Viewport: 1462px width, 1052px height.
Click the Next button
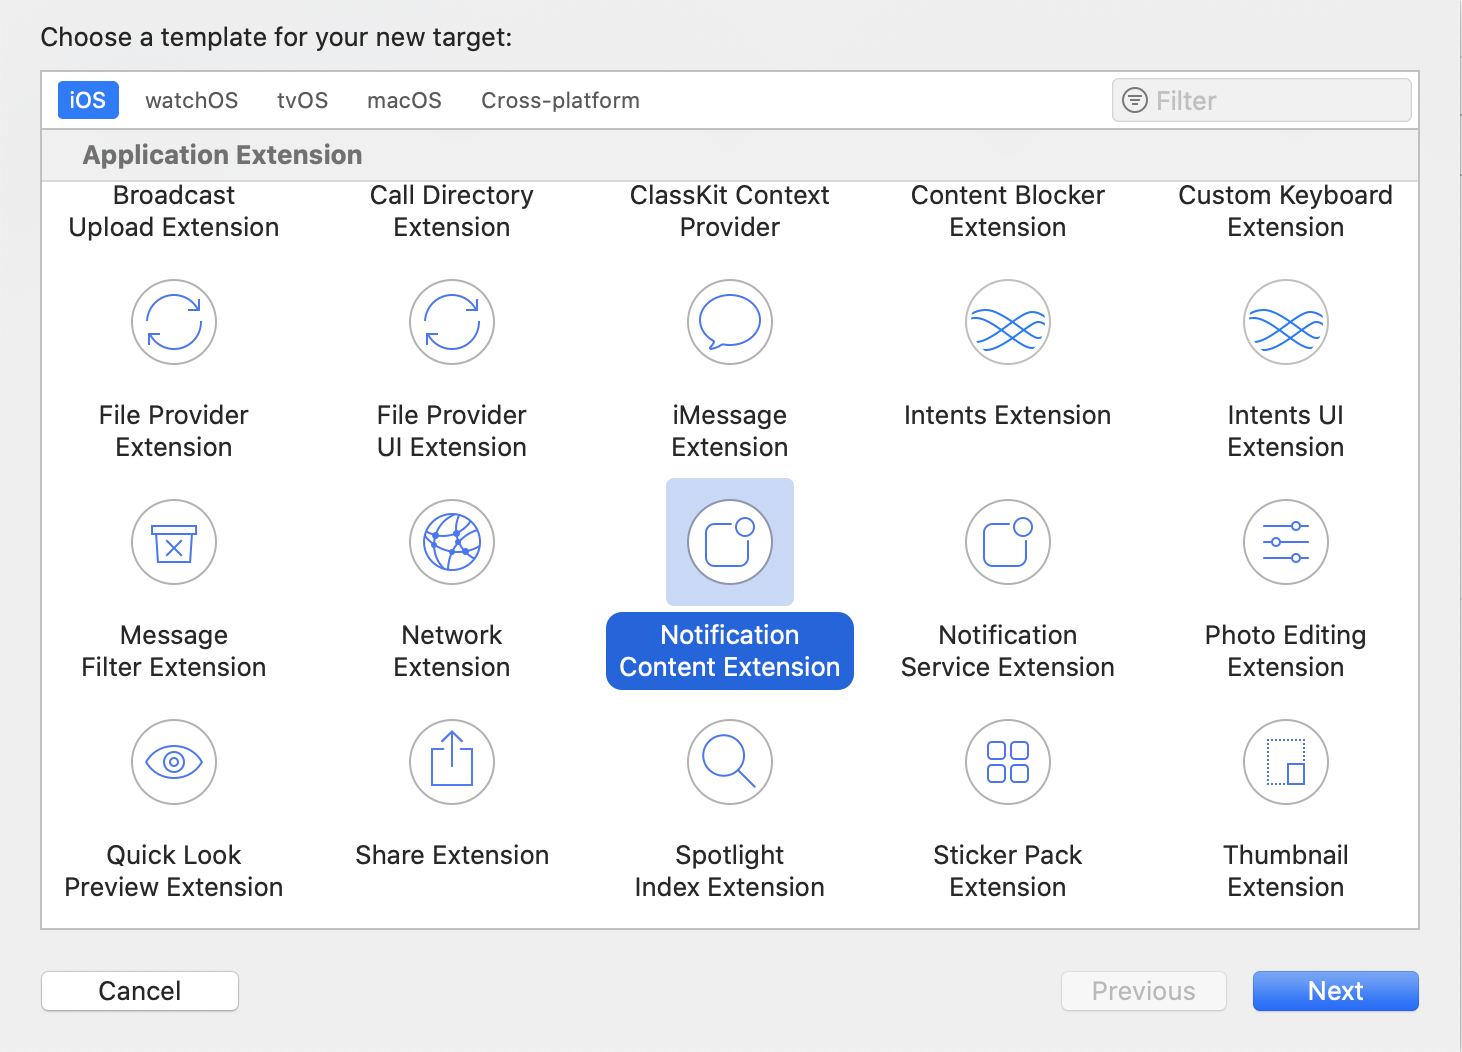click(1335, 991)
